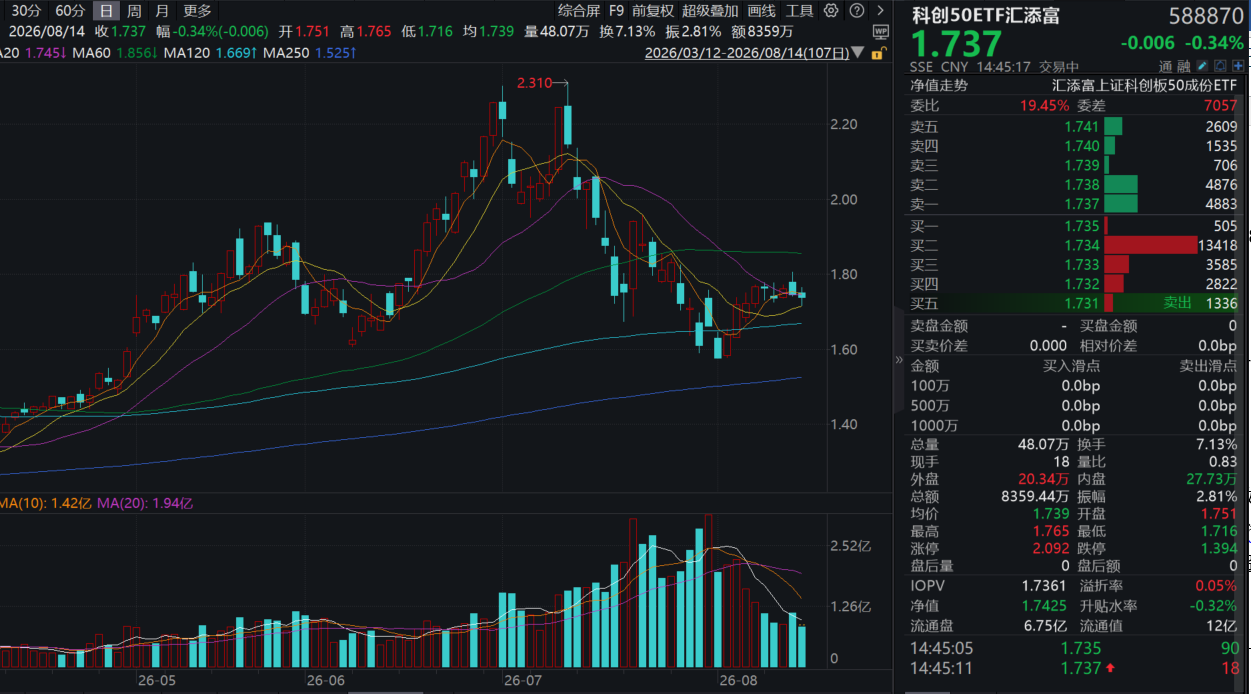The image size is (1251, 694).
Task: Open 画线 drawing tools
Action: 761,11
